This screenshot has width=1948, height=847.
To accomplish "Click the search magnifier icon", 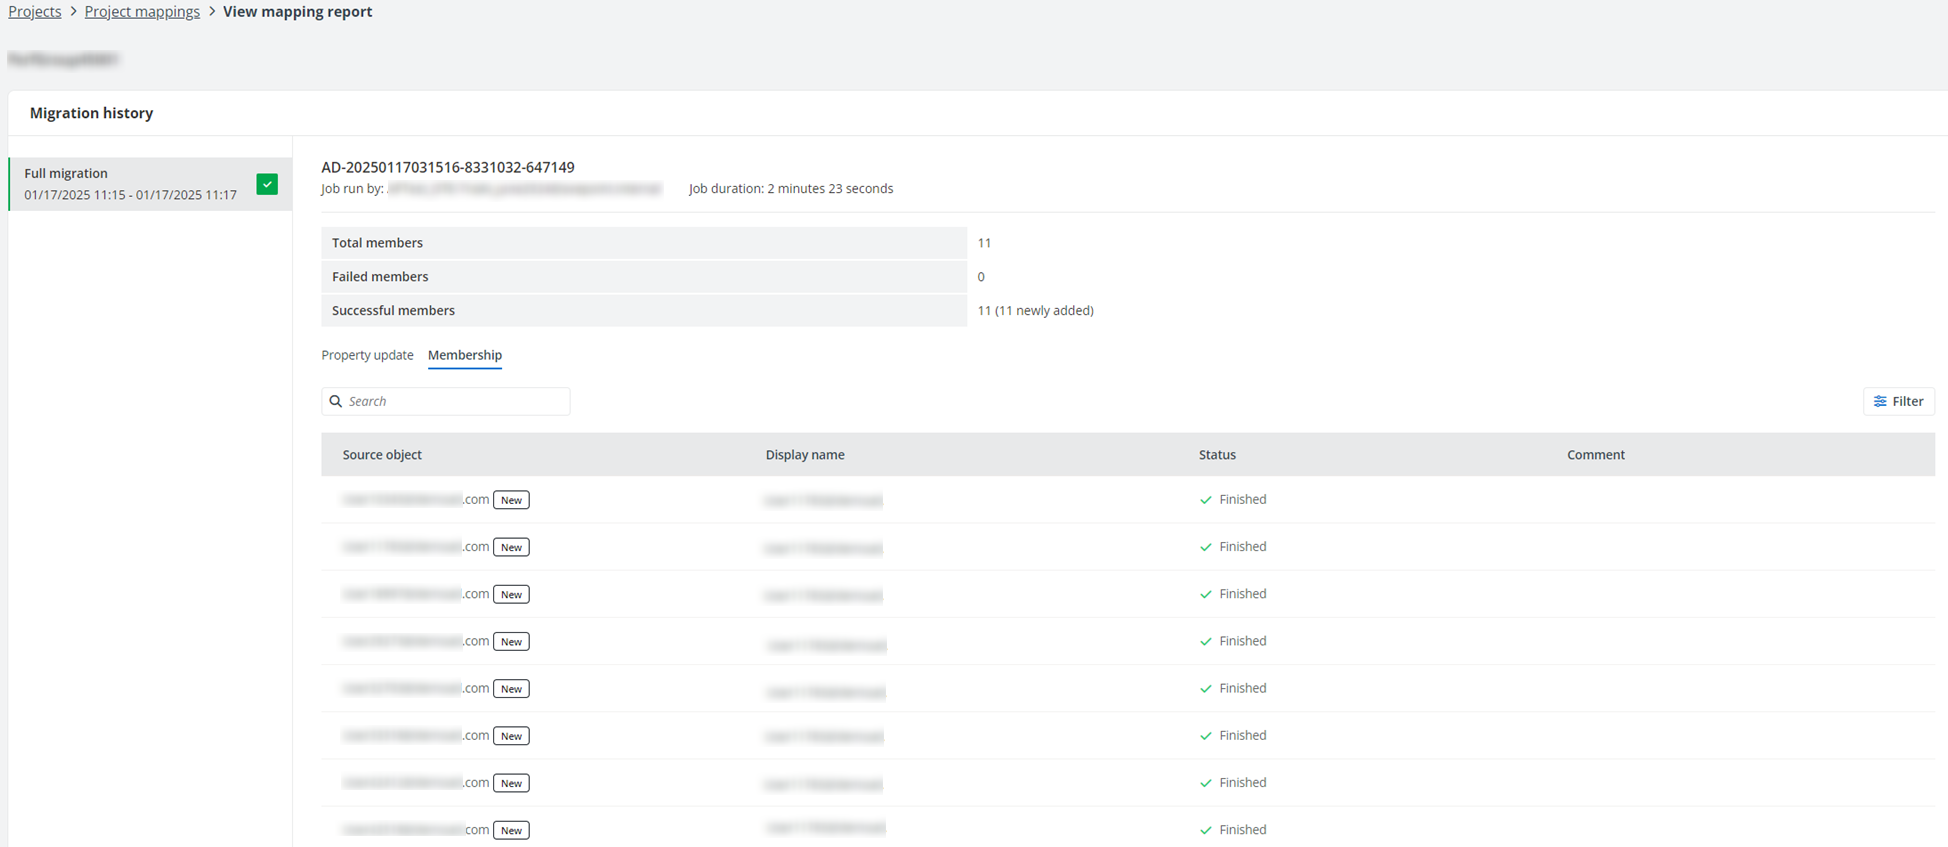I will (336, 401).
